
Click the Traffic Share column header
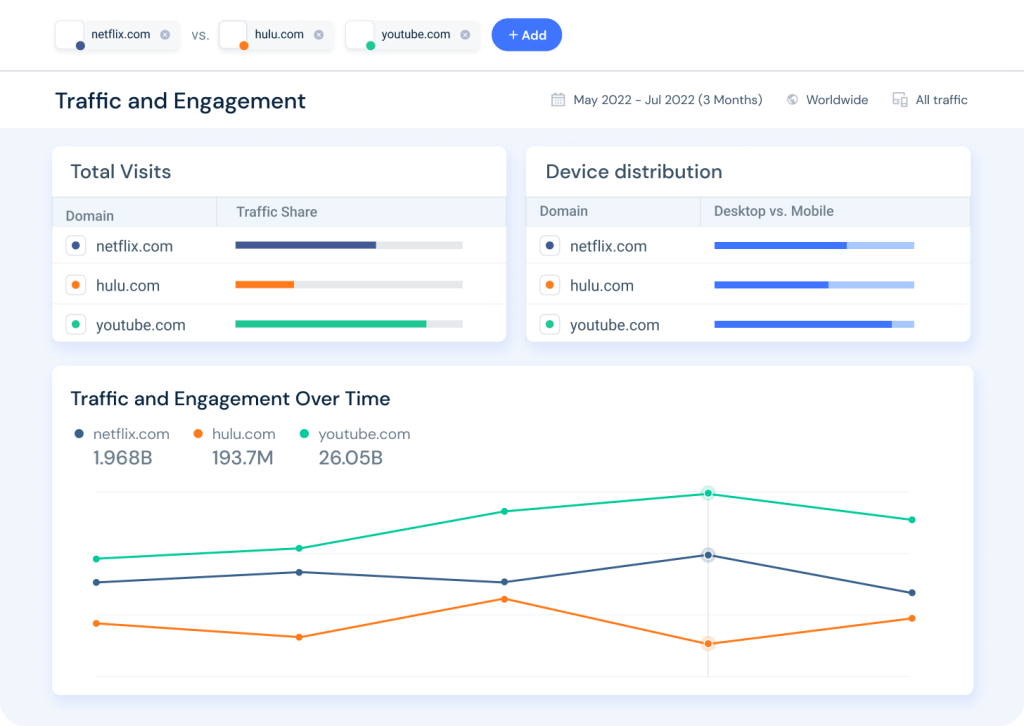coord(276,212)
